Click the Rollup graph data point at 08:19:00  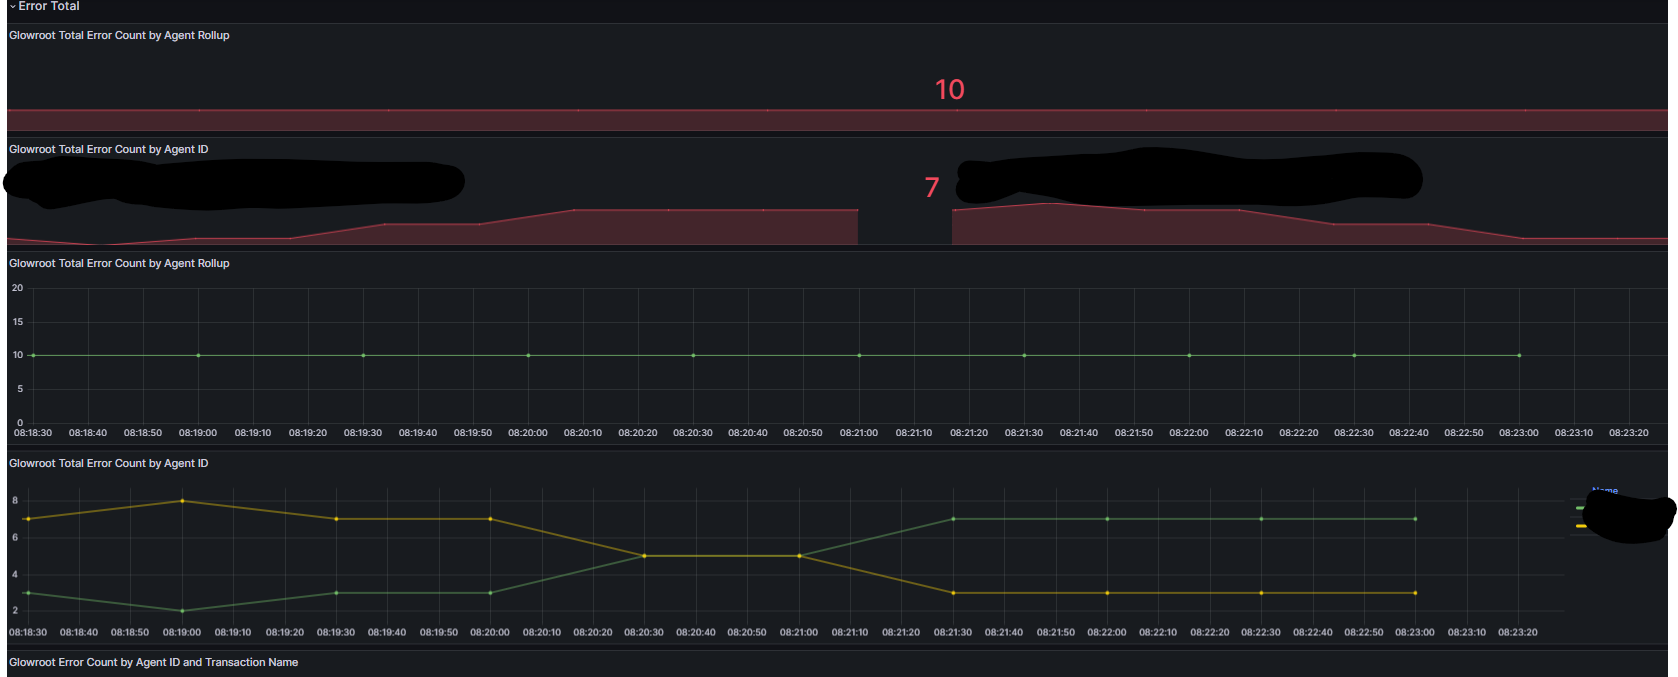(198, 355)
